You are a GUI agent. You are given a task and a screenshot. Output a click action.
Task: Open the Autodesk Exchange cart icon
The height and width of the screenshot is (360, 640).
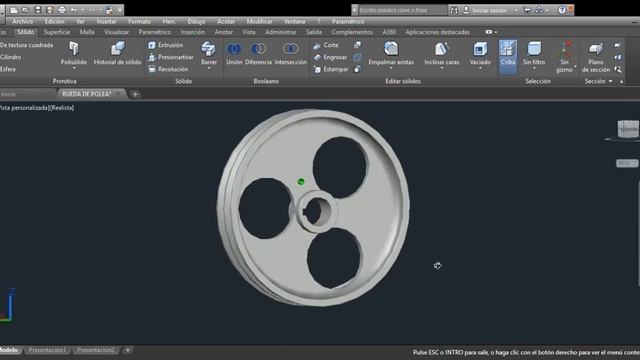tap(527, 10)
